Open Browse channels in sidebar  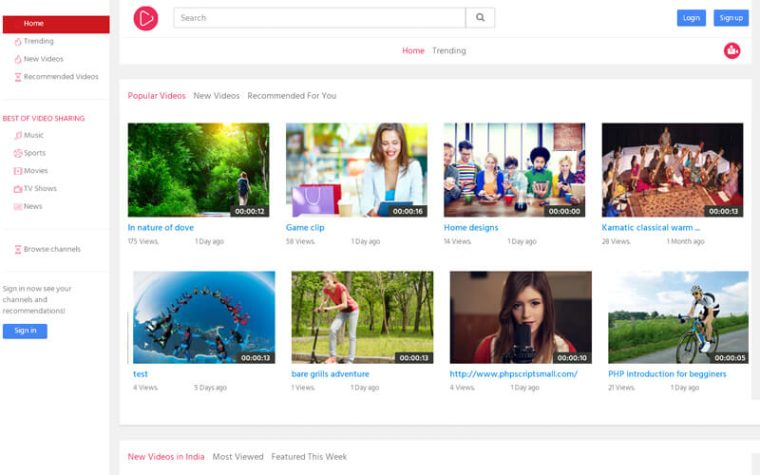point(51,249)
